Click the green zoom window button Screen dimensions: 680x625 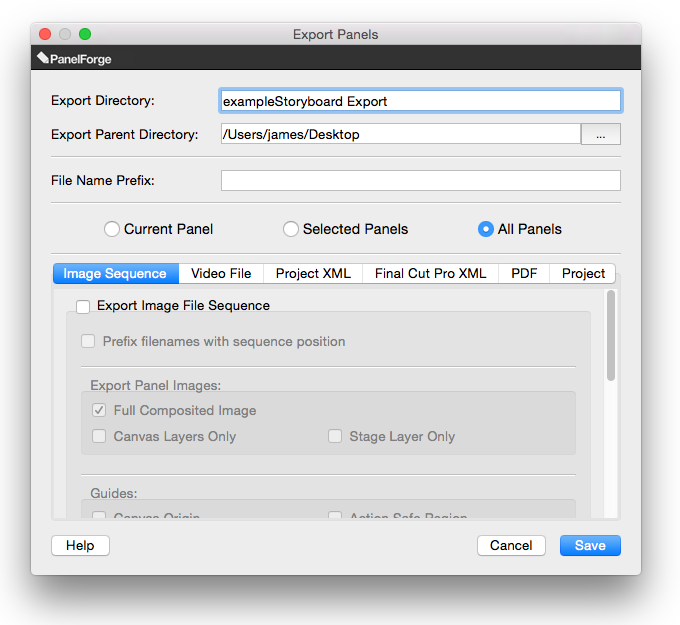[85, 34]
